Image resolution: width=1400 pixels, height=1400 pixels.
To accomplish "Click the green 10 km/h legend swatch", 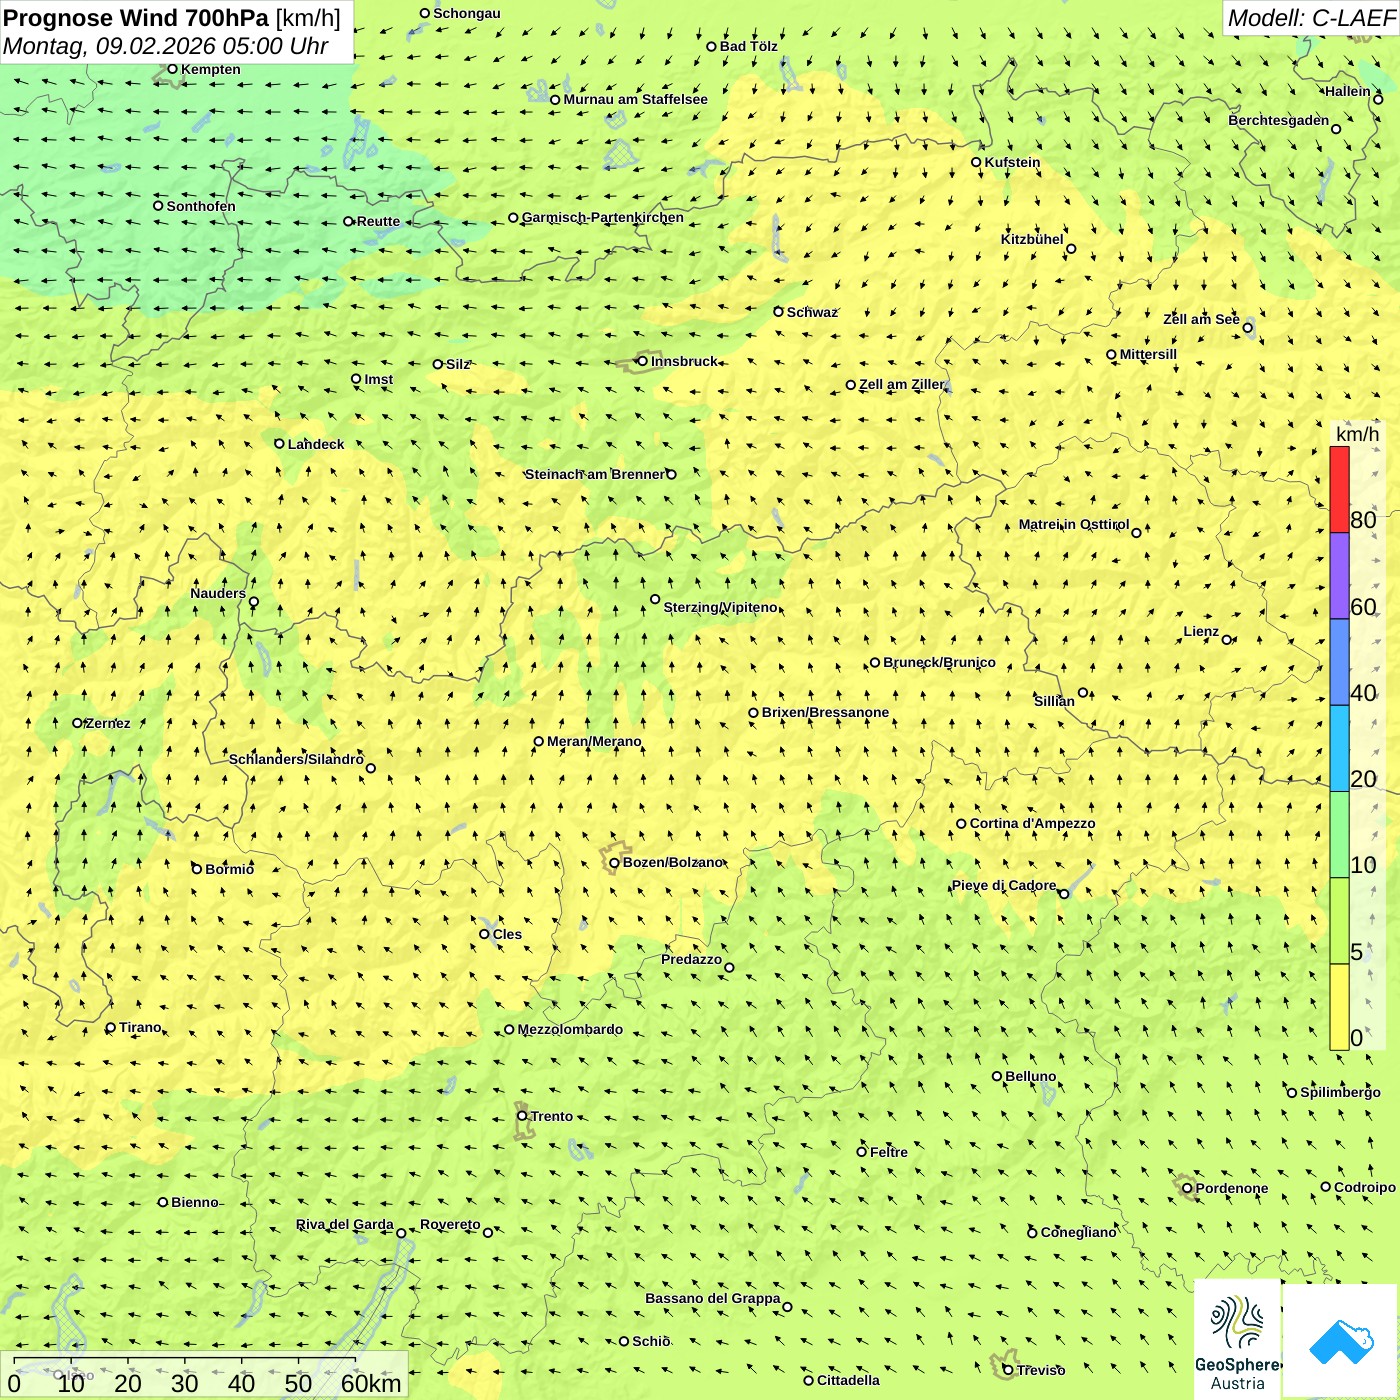I will click(1339, 834).
